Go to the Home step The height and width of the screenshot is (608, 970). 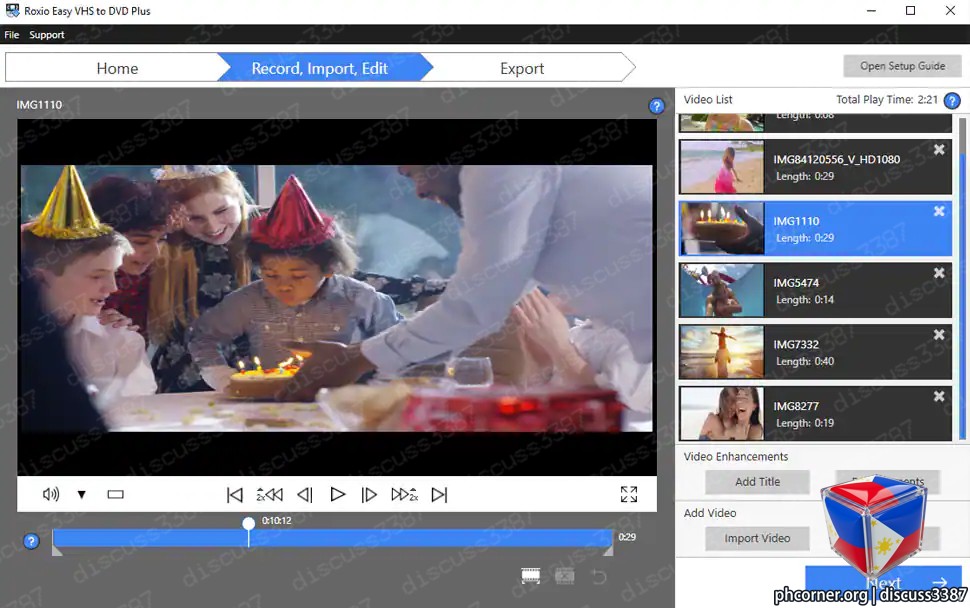pyautogui.click(x=117, y=68)
